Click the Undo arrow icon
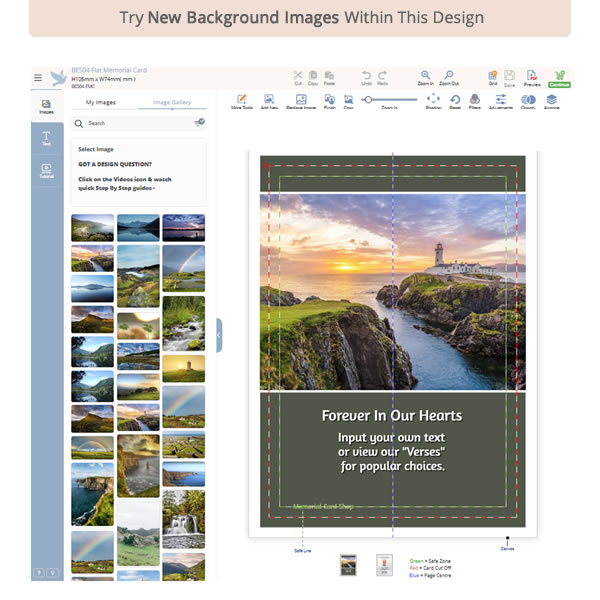This screenshot has width=600, height=600. point(367,76)
